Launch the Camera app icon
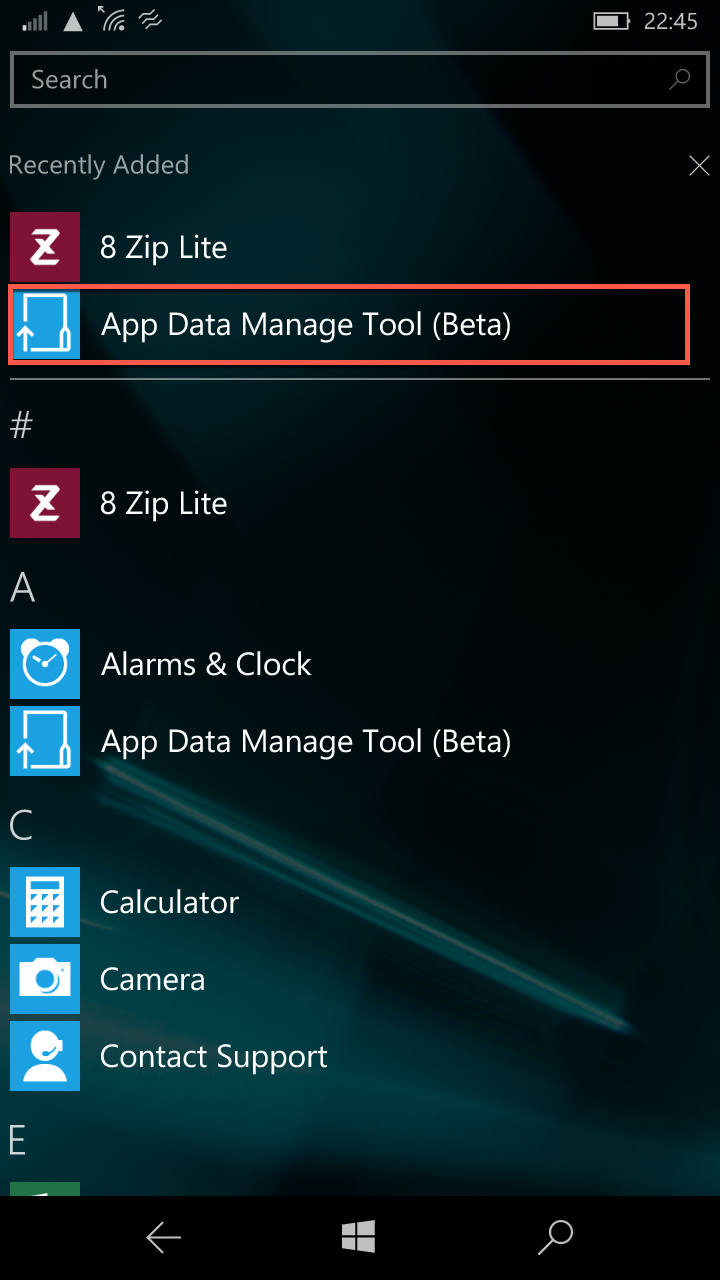Viewport: 720px width, 1280px height. [x=45, y=979]
